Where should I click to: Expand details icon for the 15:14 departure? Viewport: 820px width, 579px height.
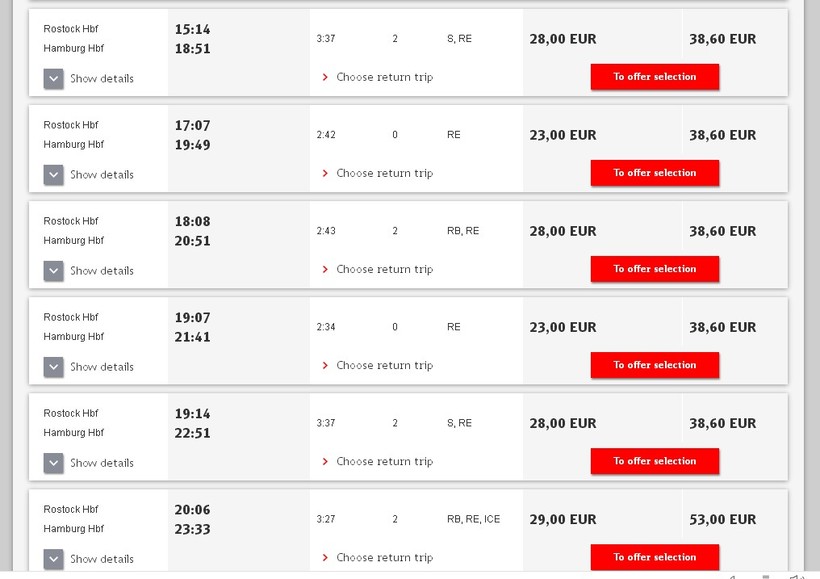(54, 78)
